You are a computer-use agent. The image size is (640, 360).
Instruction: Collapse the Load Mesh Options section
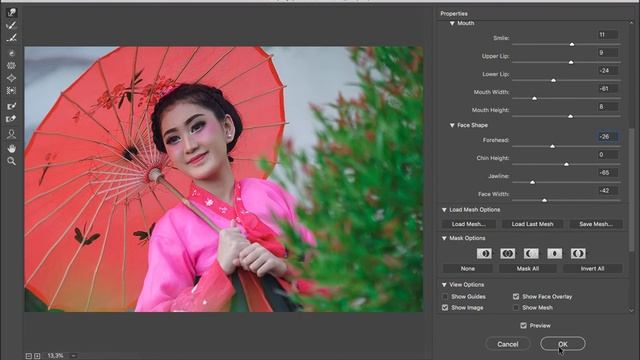click(x=444, y=210)
